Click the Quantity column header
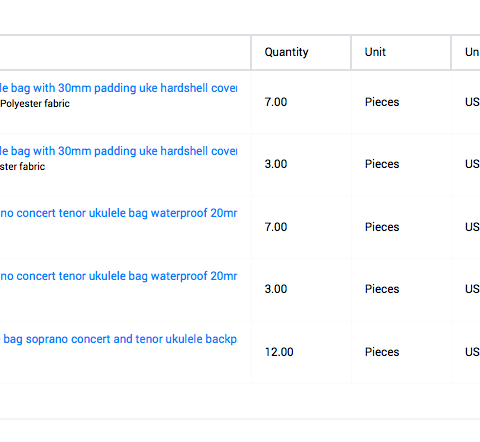The width and height of the screenshot is (480, 442). (x=286, y=52)
